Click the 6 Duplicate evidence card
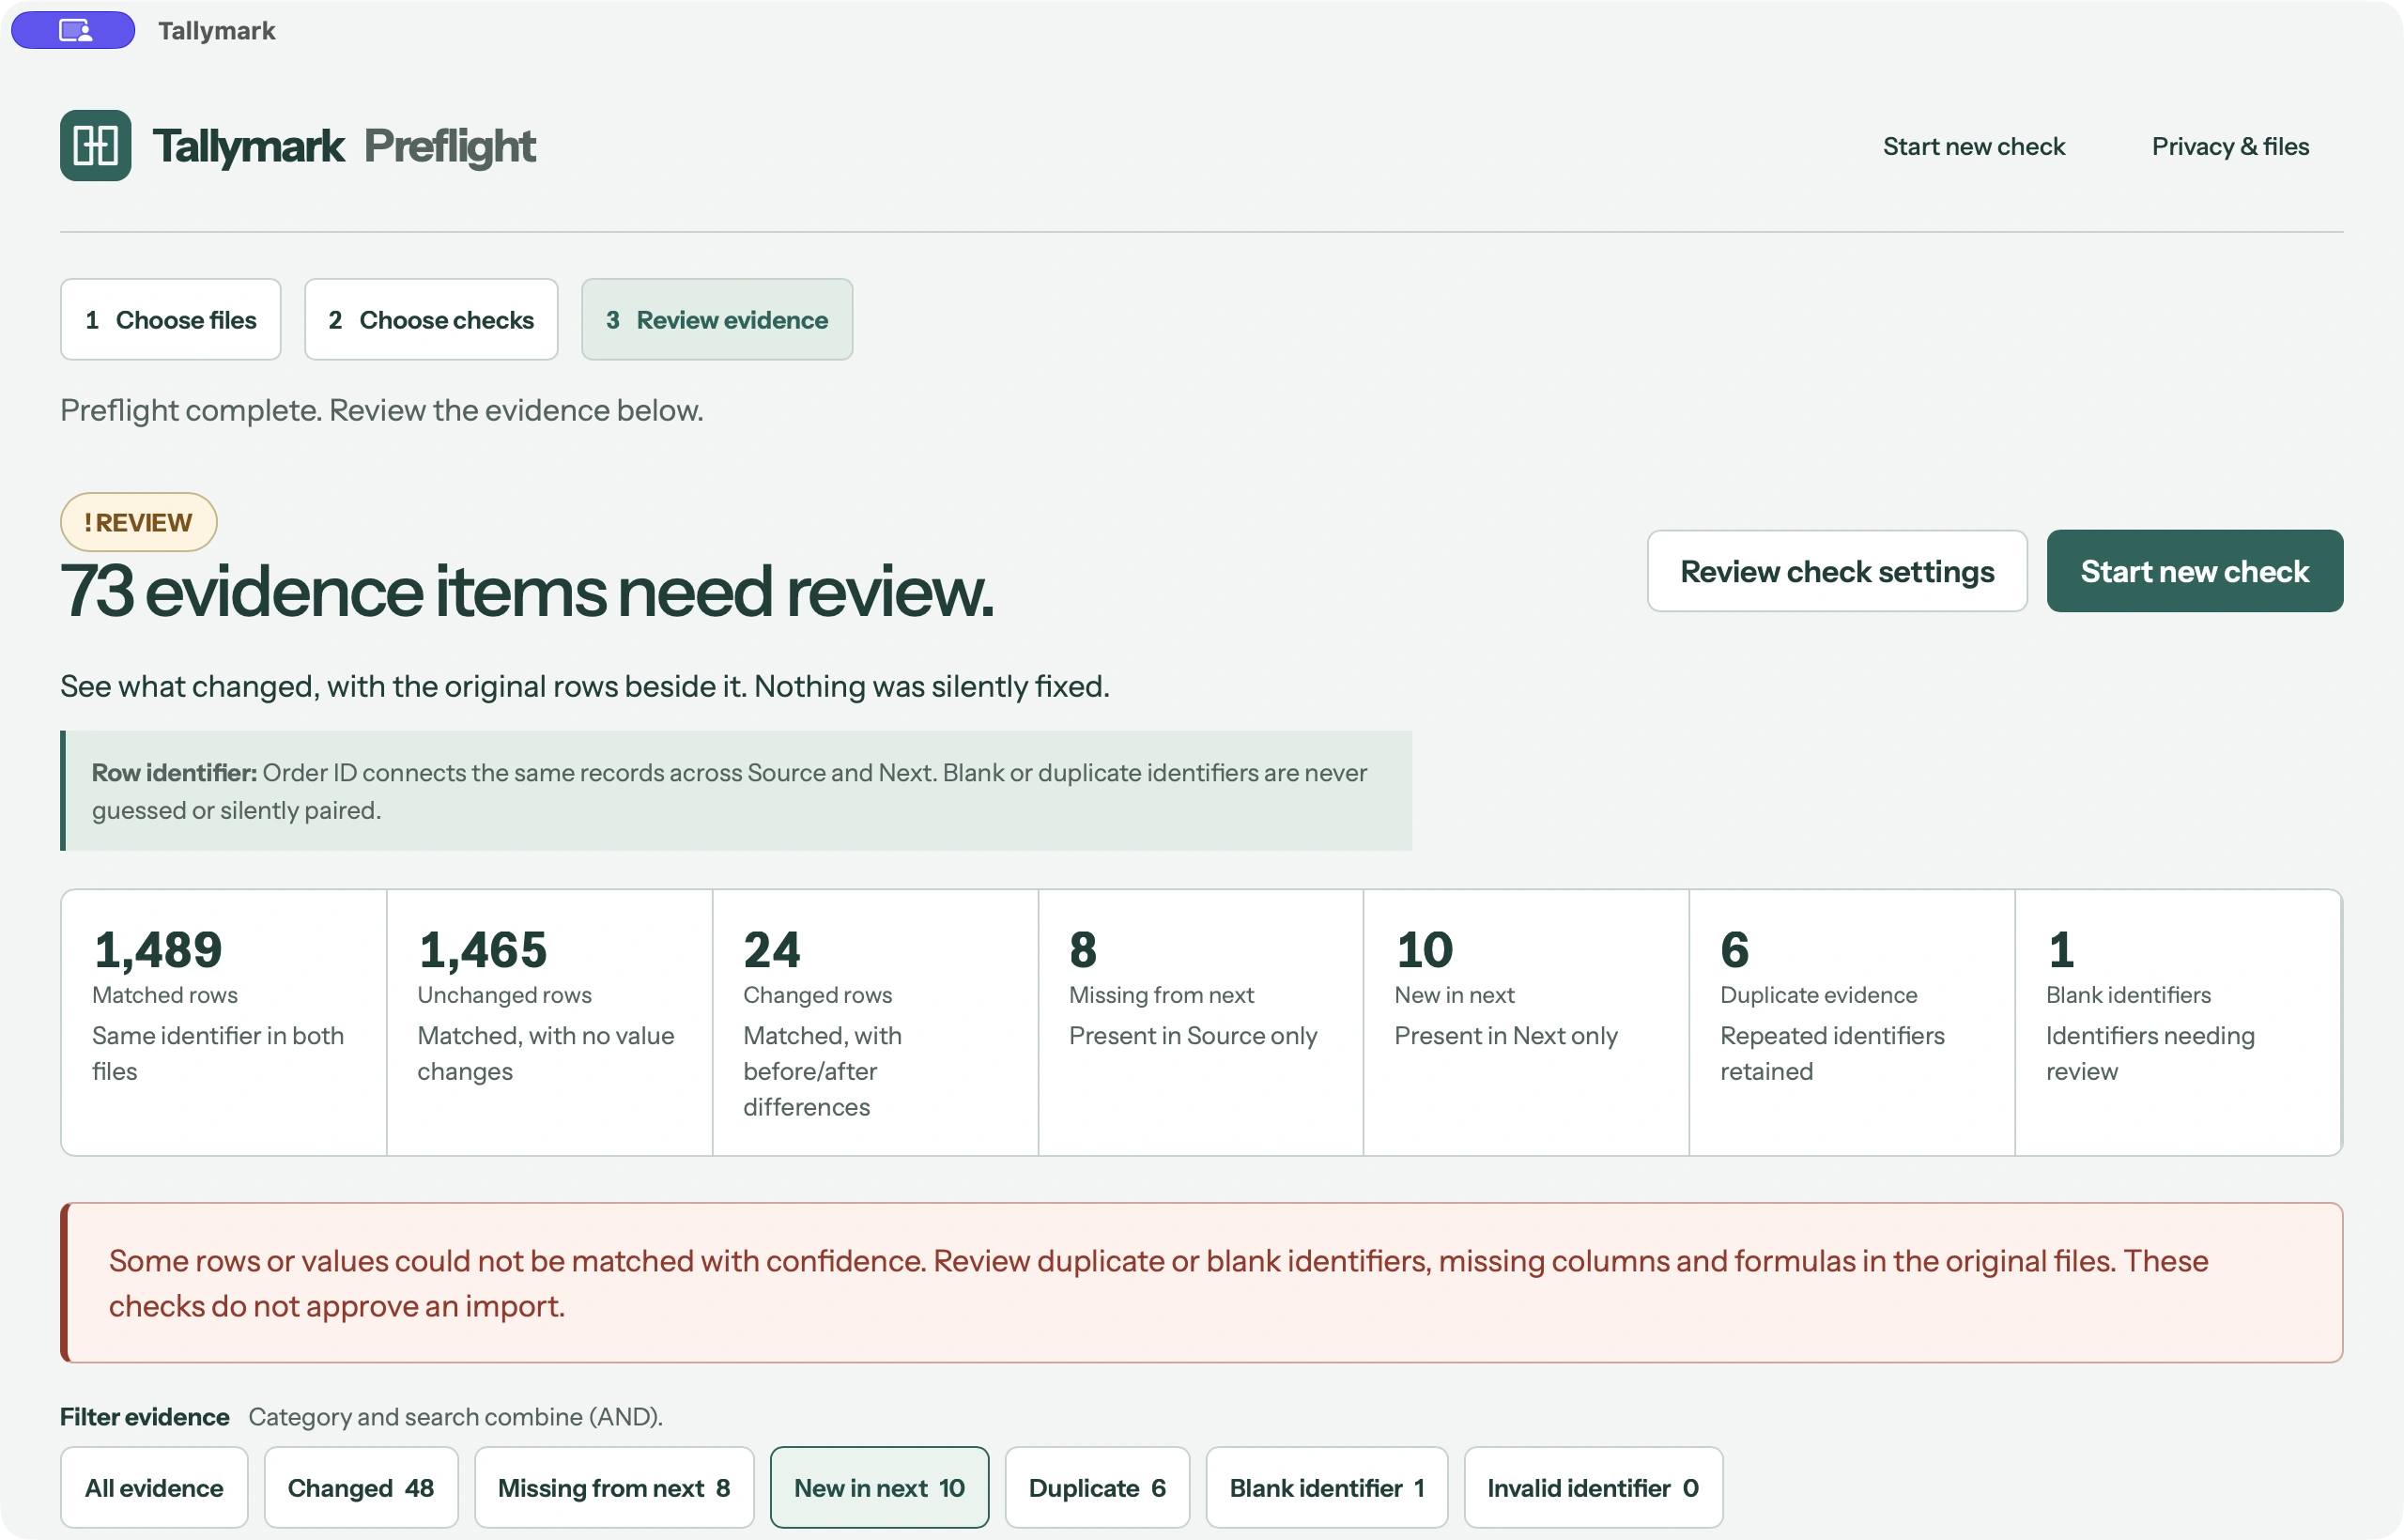2404x1540 pixels. (x=1852, y=1022)
